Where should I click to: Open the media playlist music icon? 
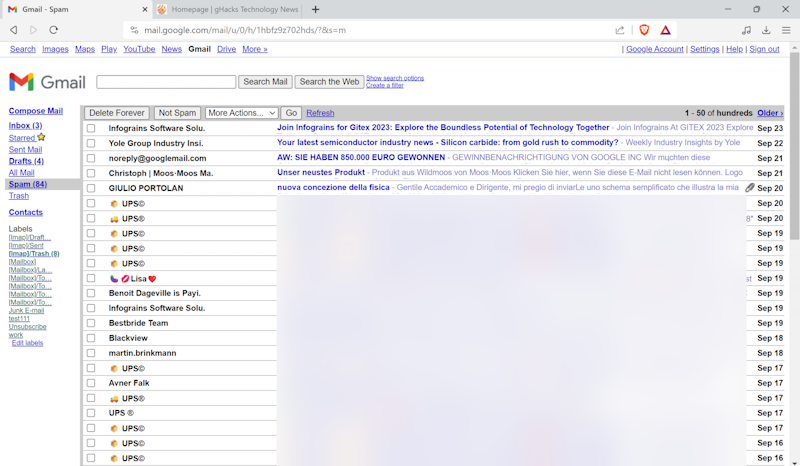coord(746,30)
